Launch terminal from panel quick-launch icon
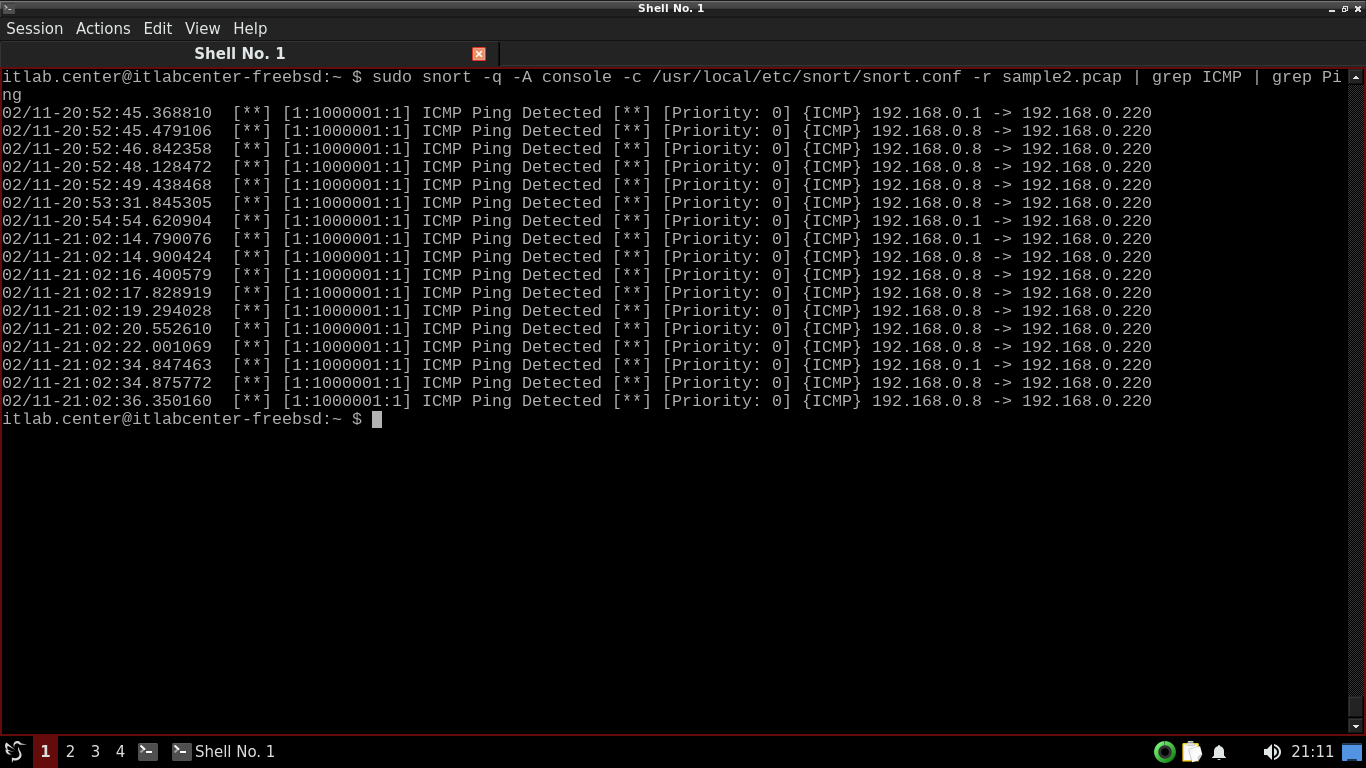This screenshot has width=1366, height=768. (x=148, y=751)
